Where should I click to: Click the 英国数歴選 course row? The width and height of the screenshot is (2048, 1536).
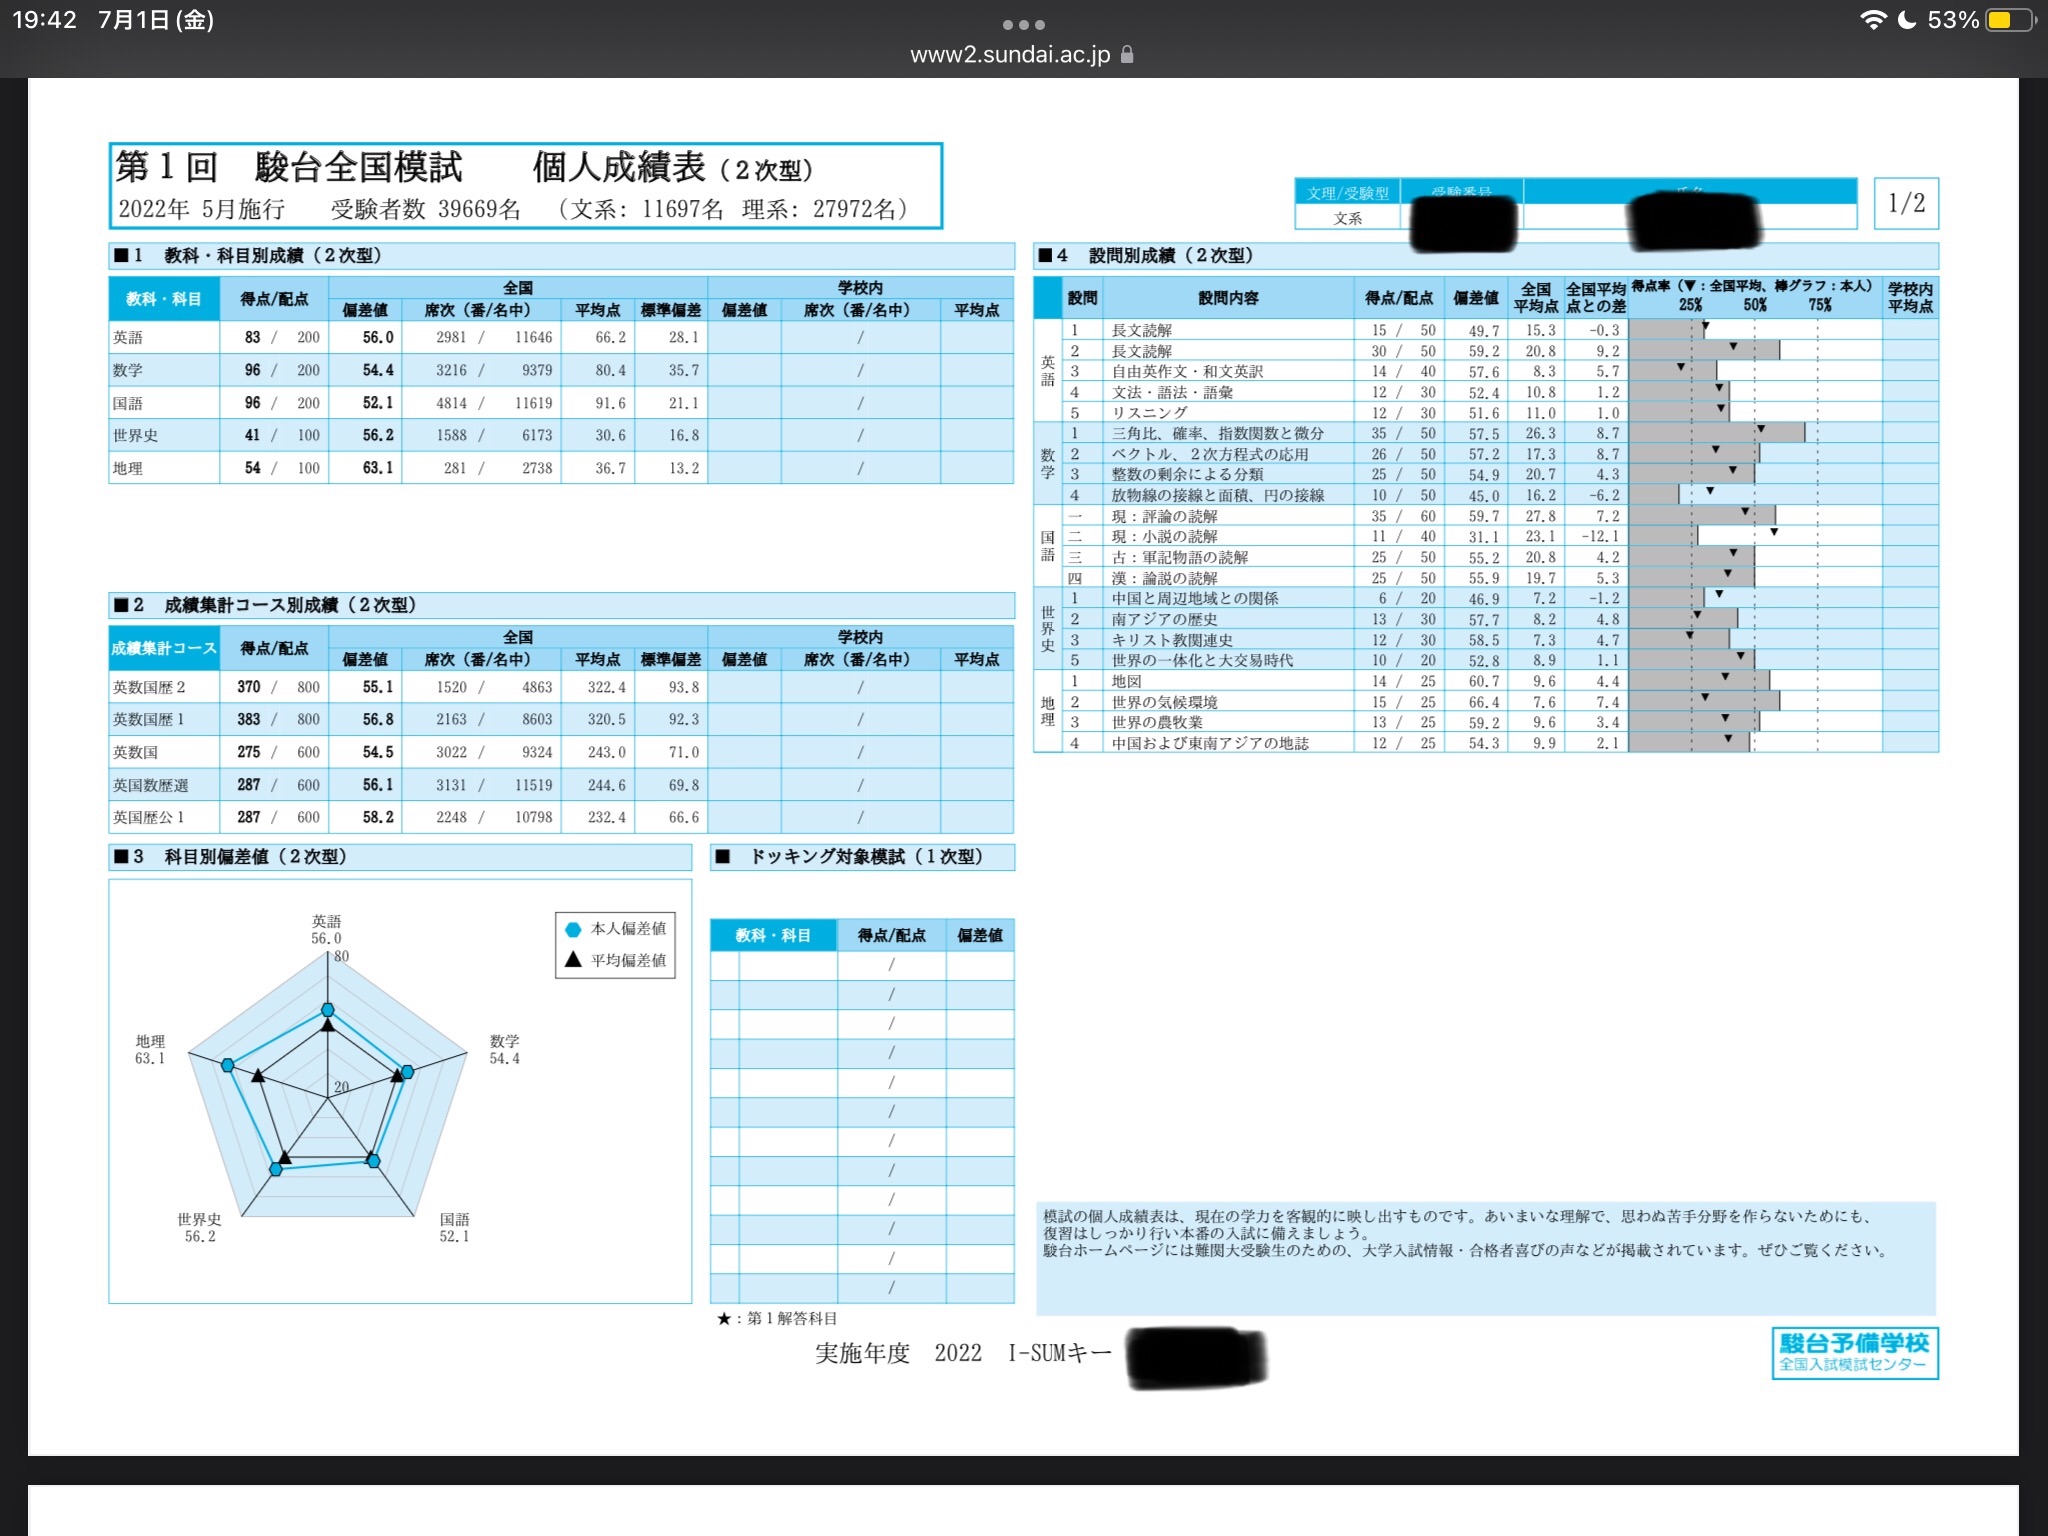(561, 785)
